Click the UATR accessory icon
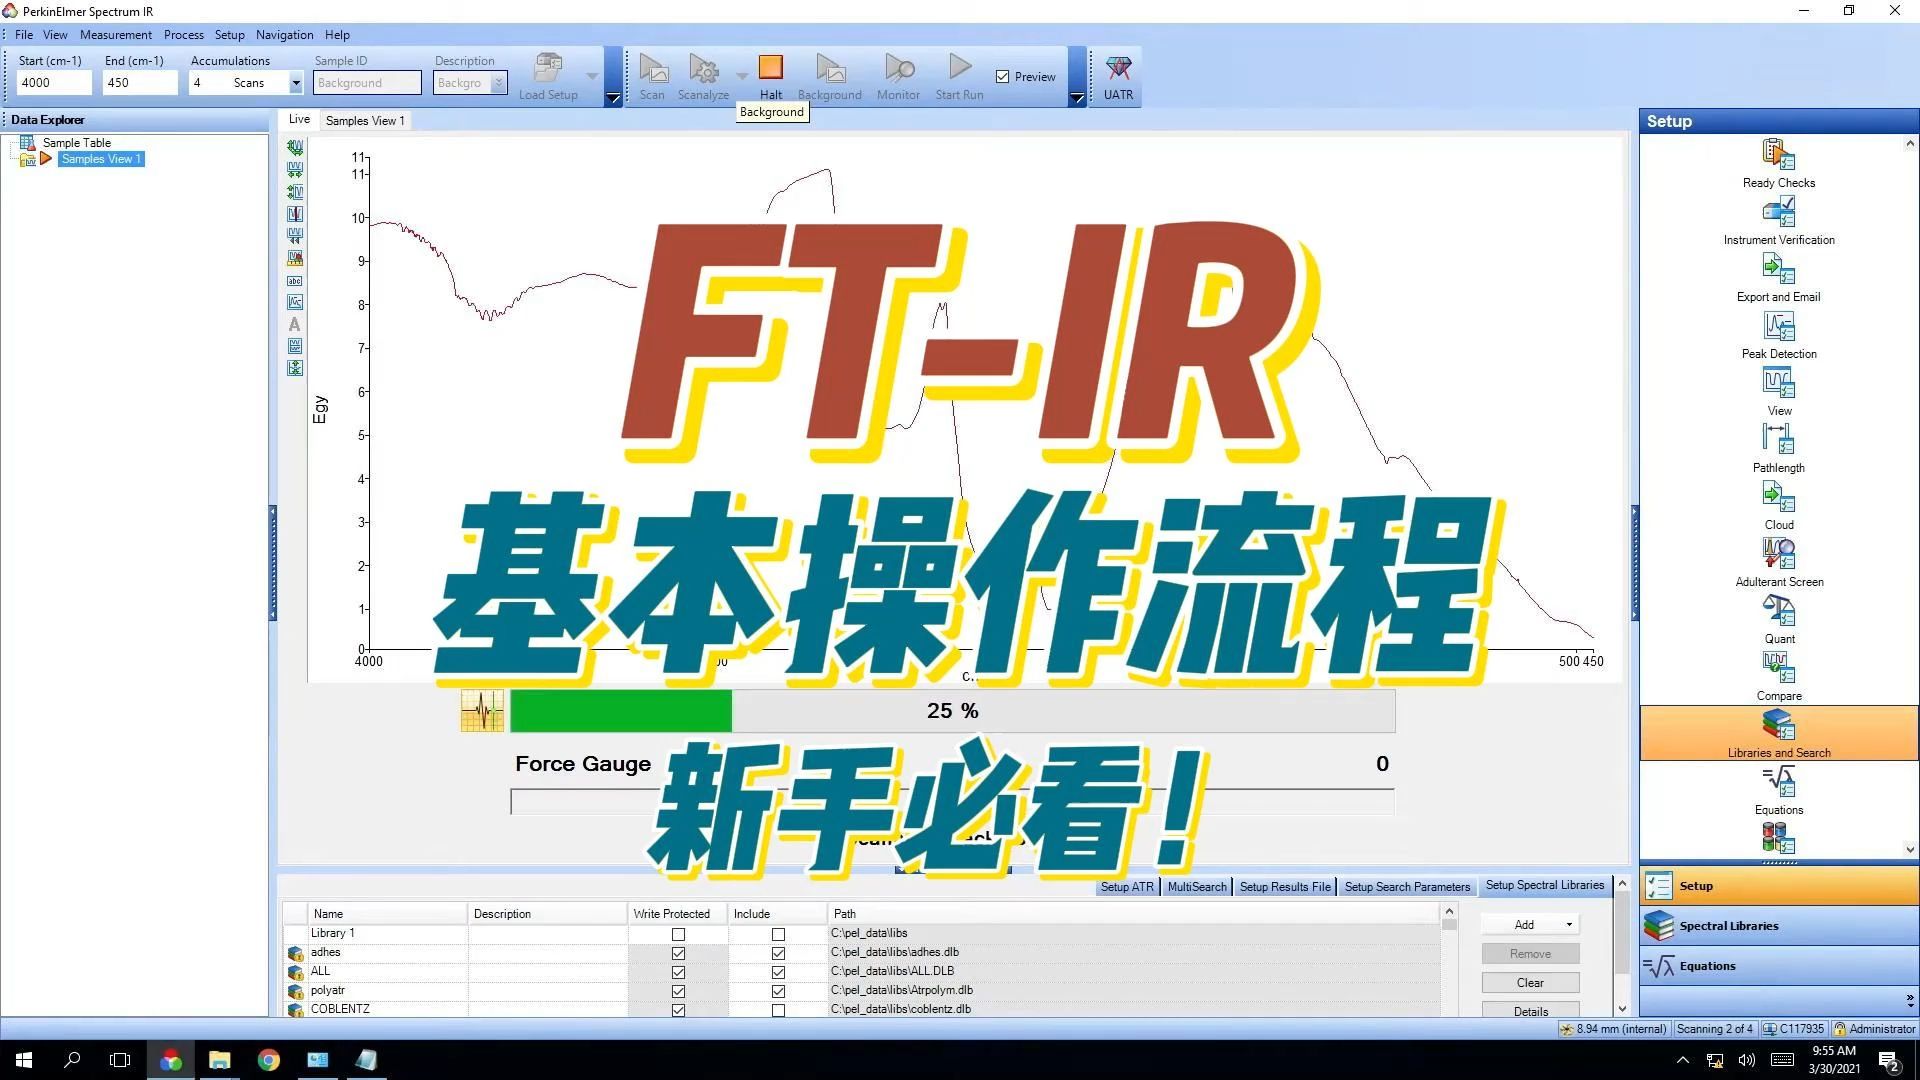 pyautogui.click(x=1116, y=75)
